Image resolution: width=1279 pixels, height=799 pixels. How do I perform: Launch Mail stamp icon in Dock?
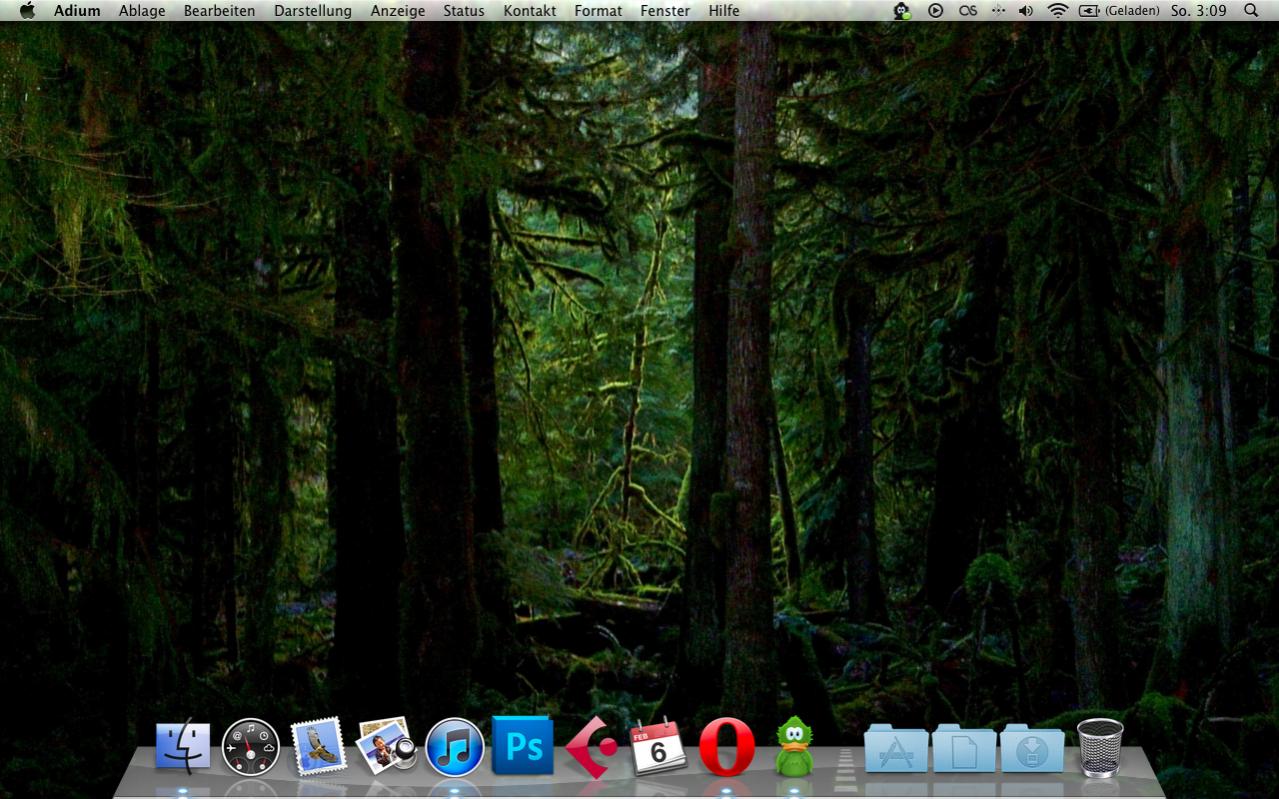coord(318,746)
